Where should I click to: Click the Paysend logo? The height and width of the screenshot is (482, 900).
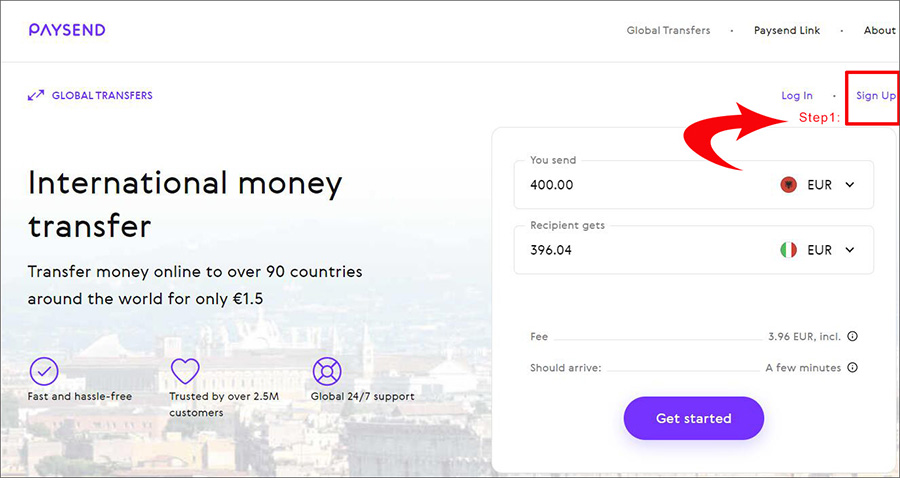(67, 30)
